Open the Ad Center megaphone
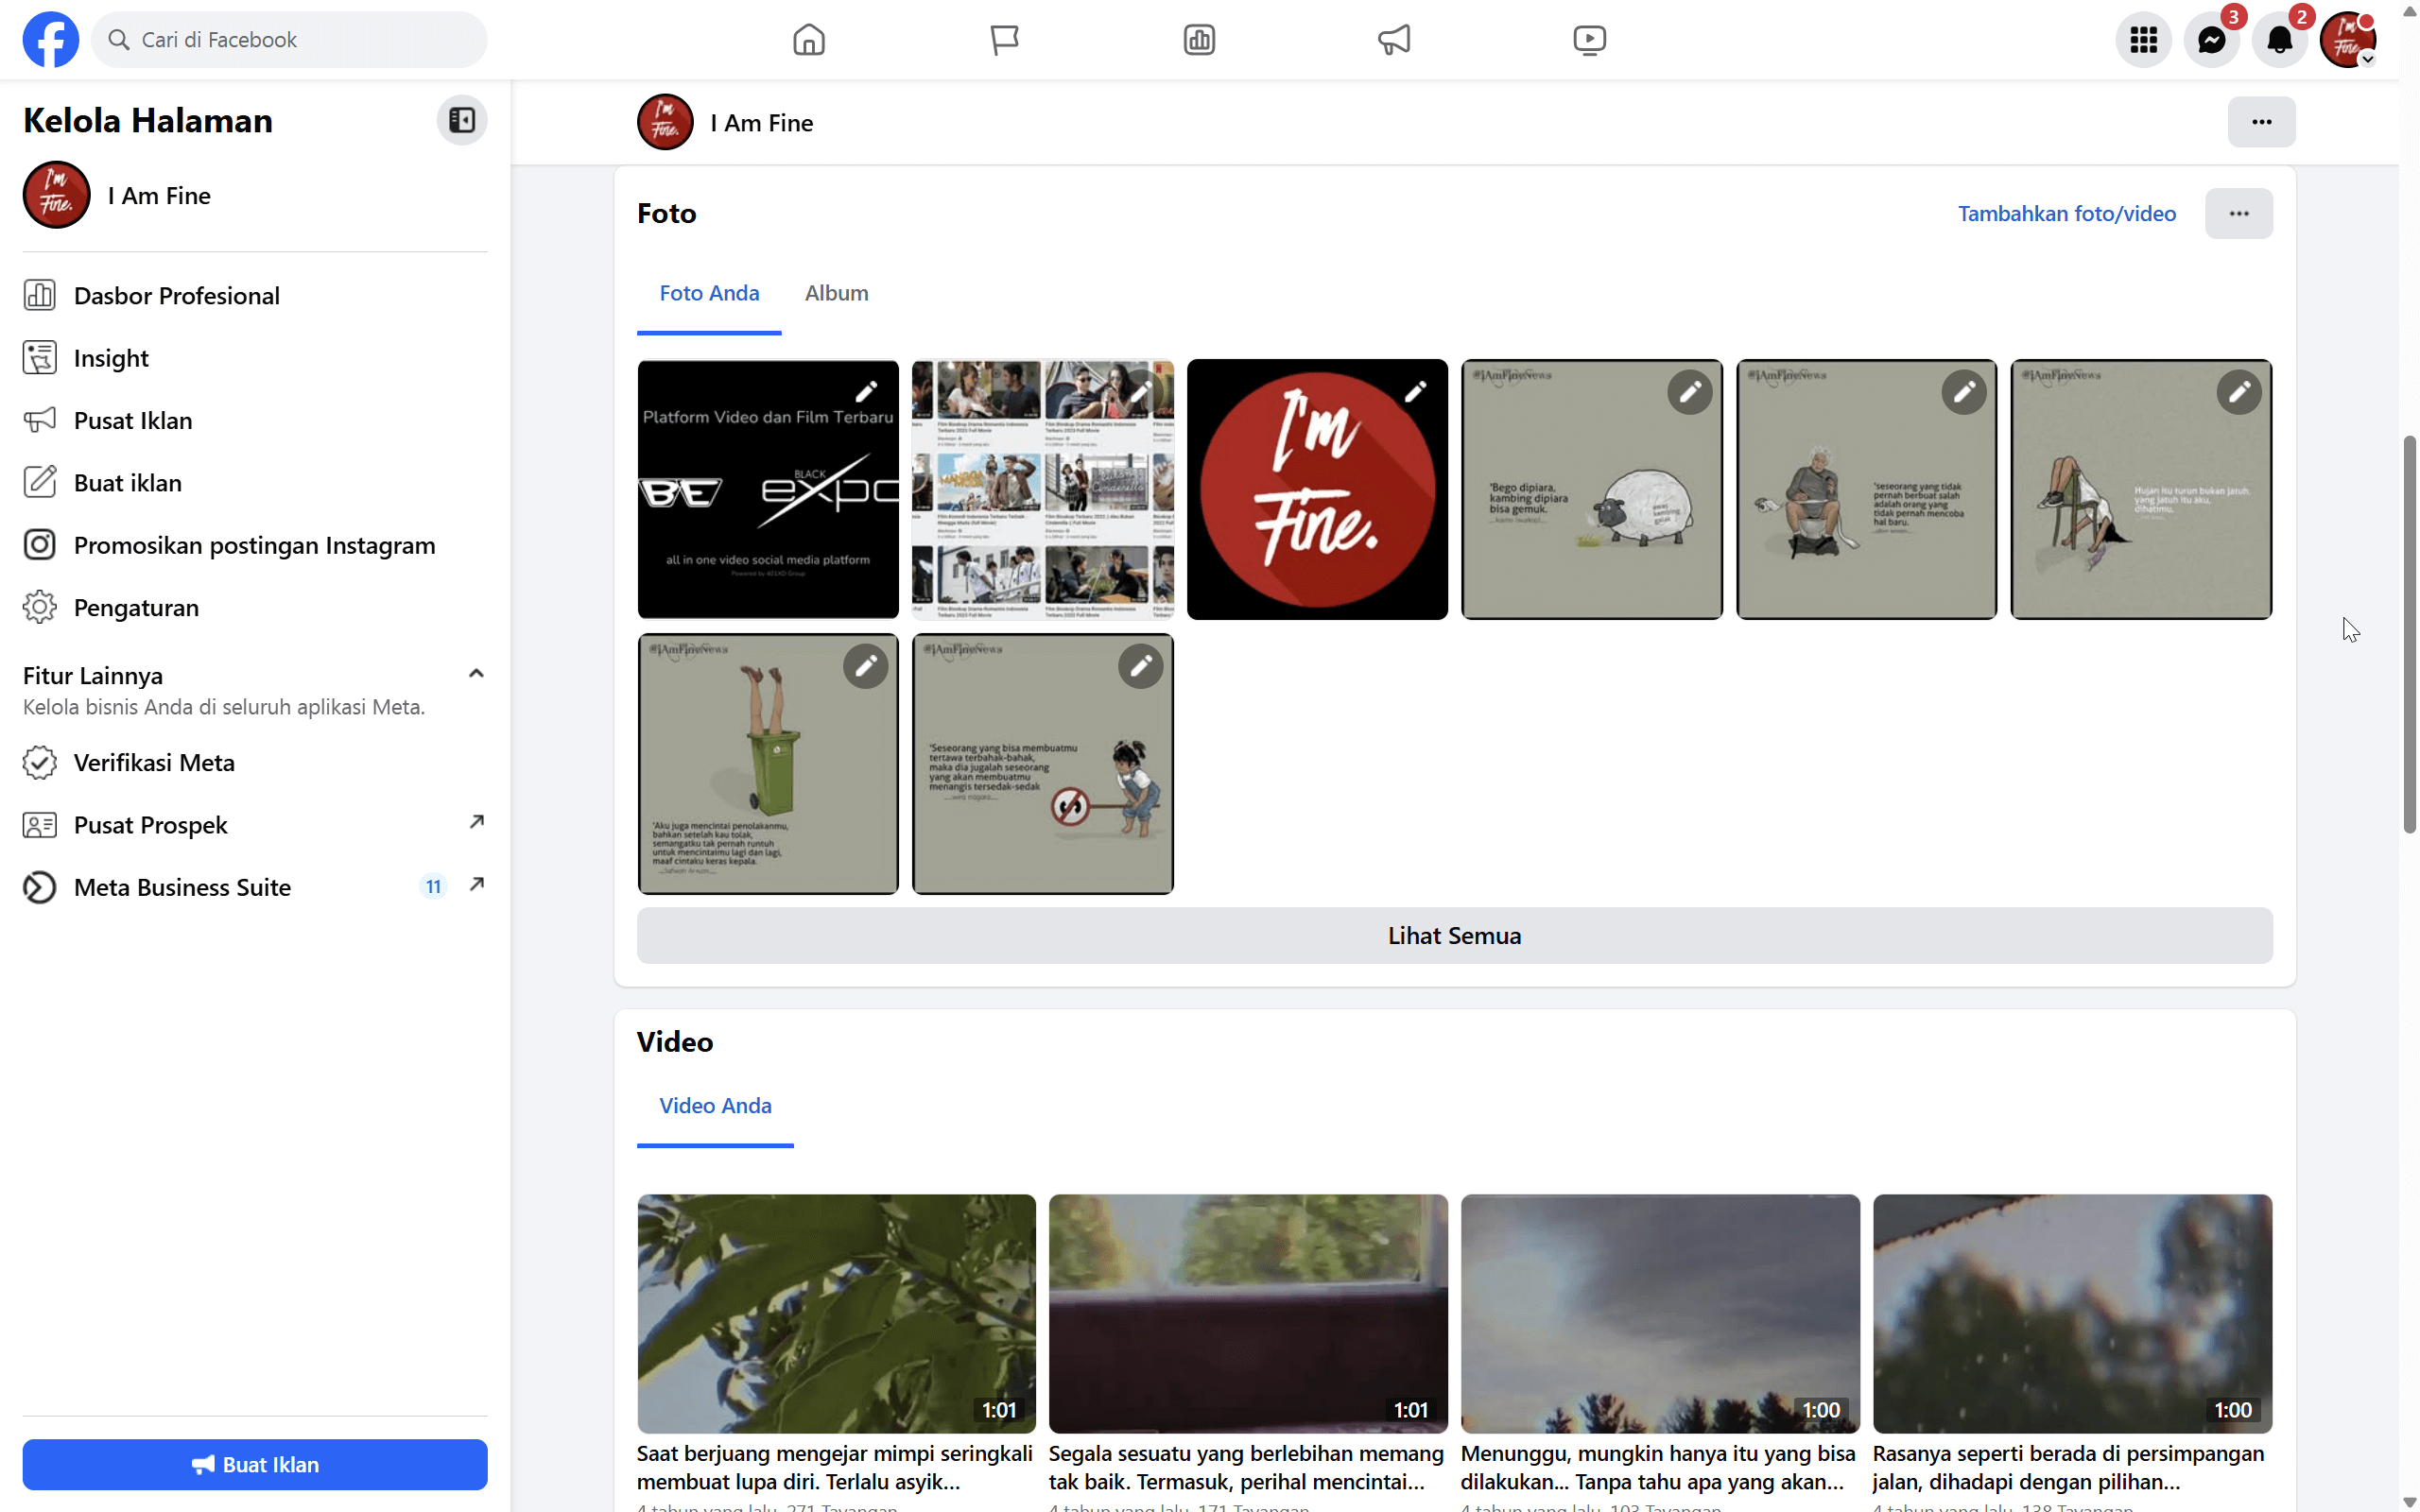The width and height of the screenshot is (2420, 1512). (1394, 39)
